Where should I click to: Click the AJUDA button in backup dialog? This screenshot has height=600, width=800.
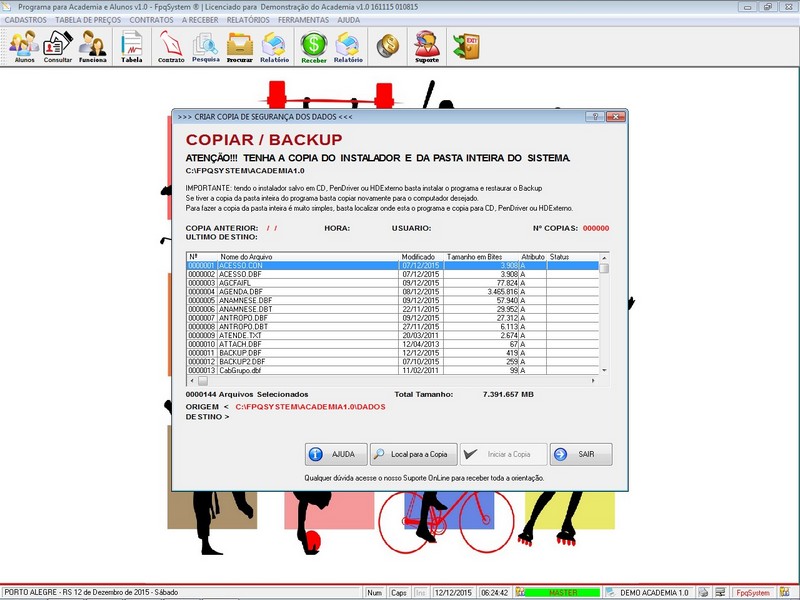pyautogui.click(x=336, y=454)
